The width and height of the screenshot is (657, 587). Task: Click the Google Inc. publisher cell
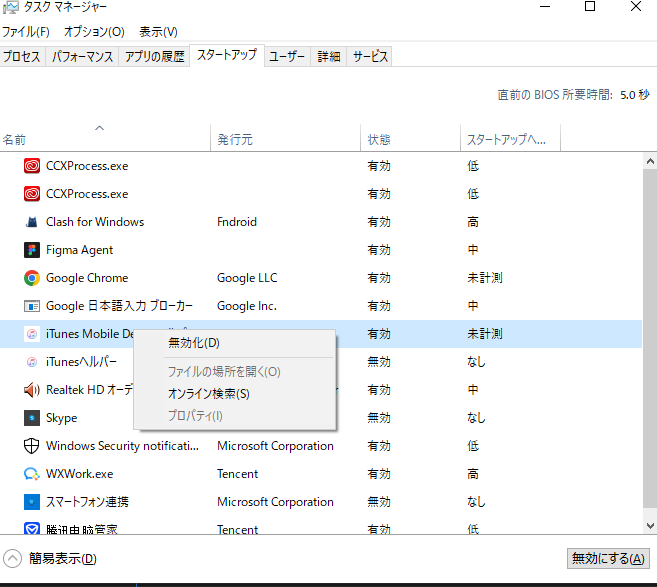(x=247, y=306)
